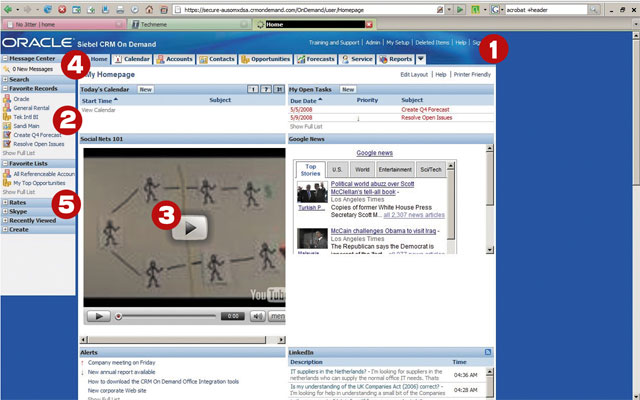Viewport: 640px width, 400px height.
Task: Open the Service tab
Action: tap(357, 59)
